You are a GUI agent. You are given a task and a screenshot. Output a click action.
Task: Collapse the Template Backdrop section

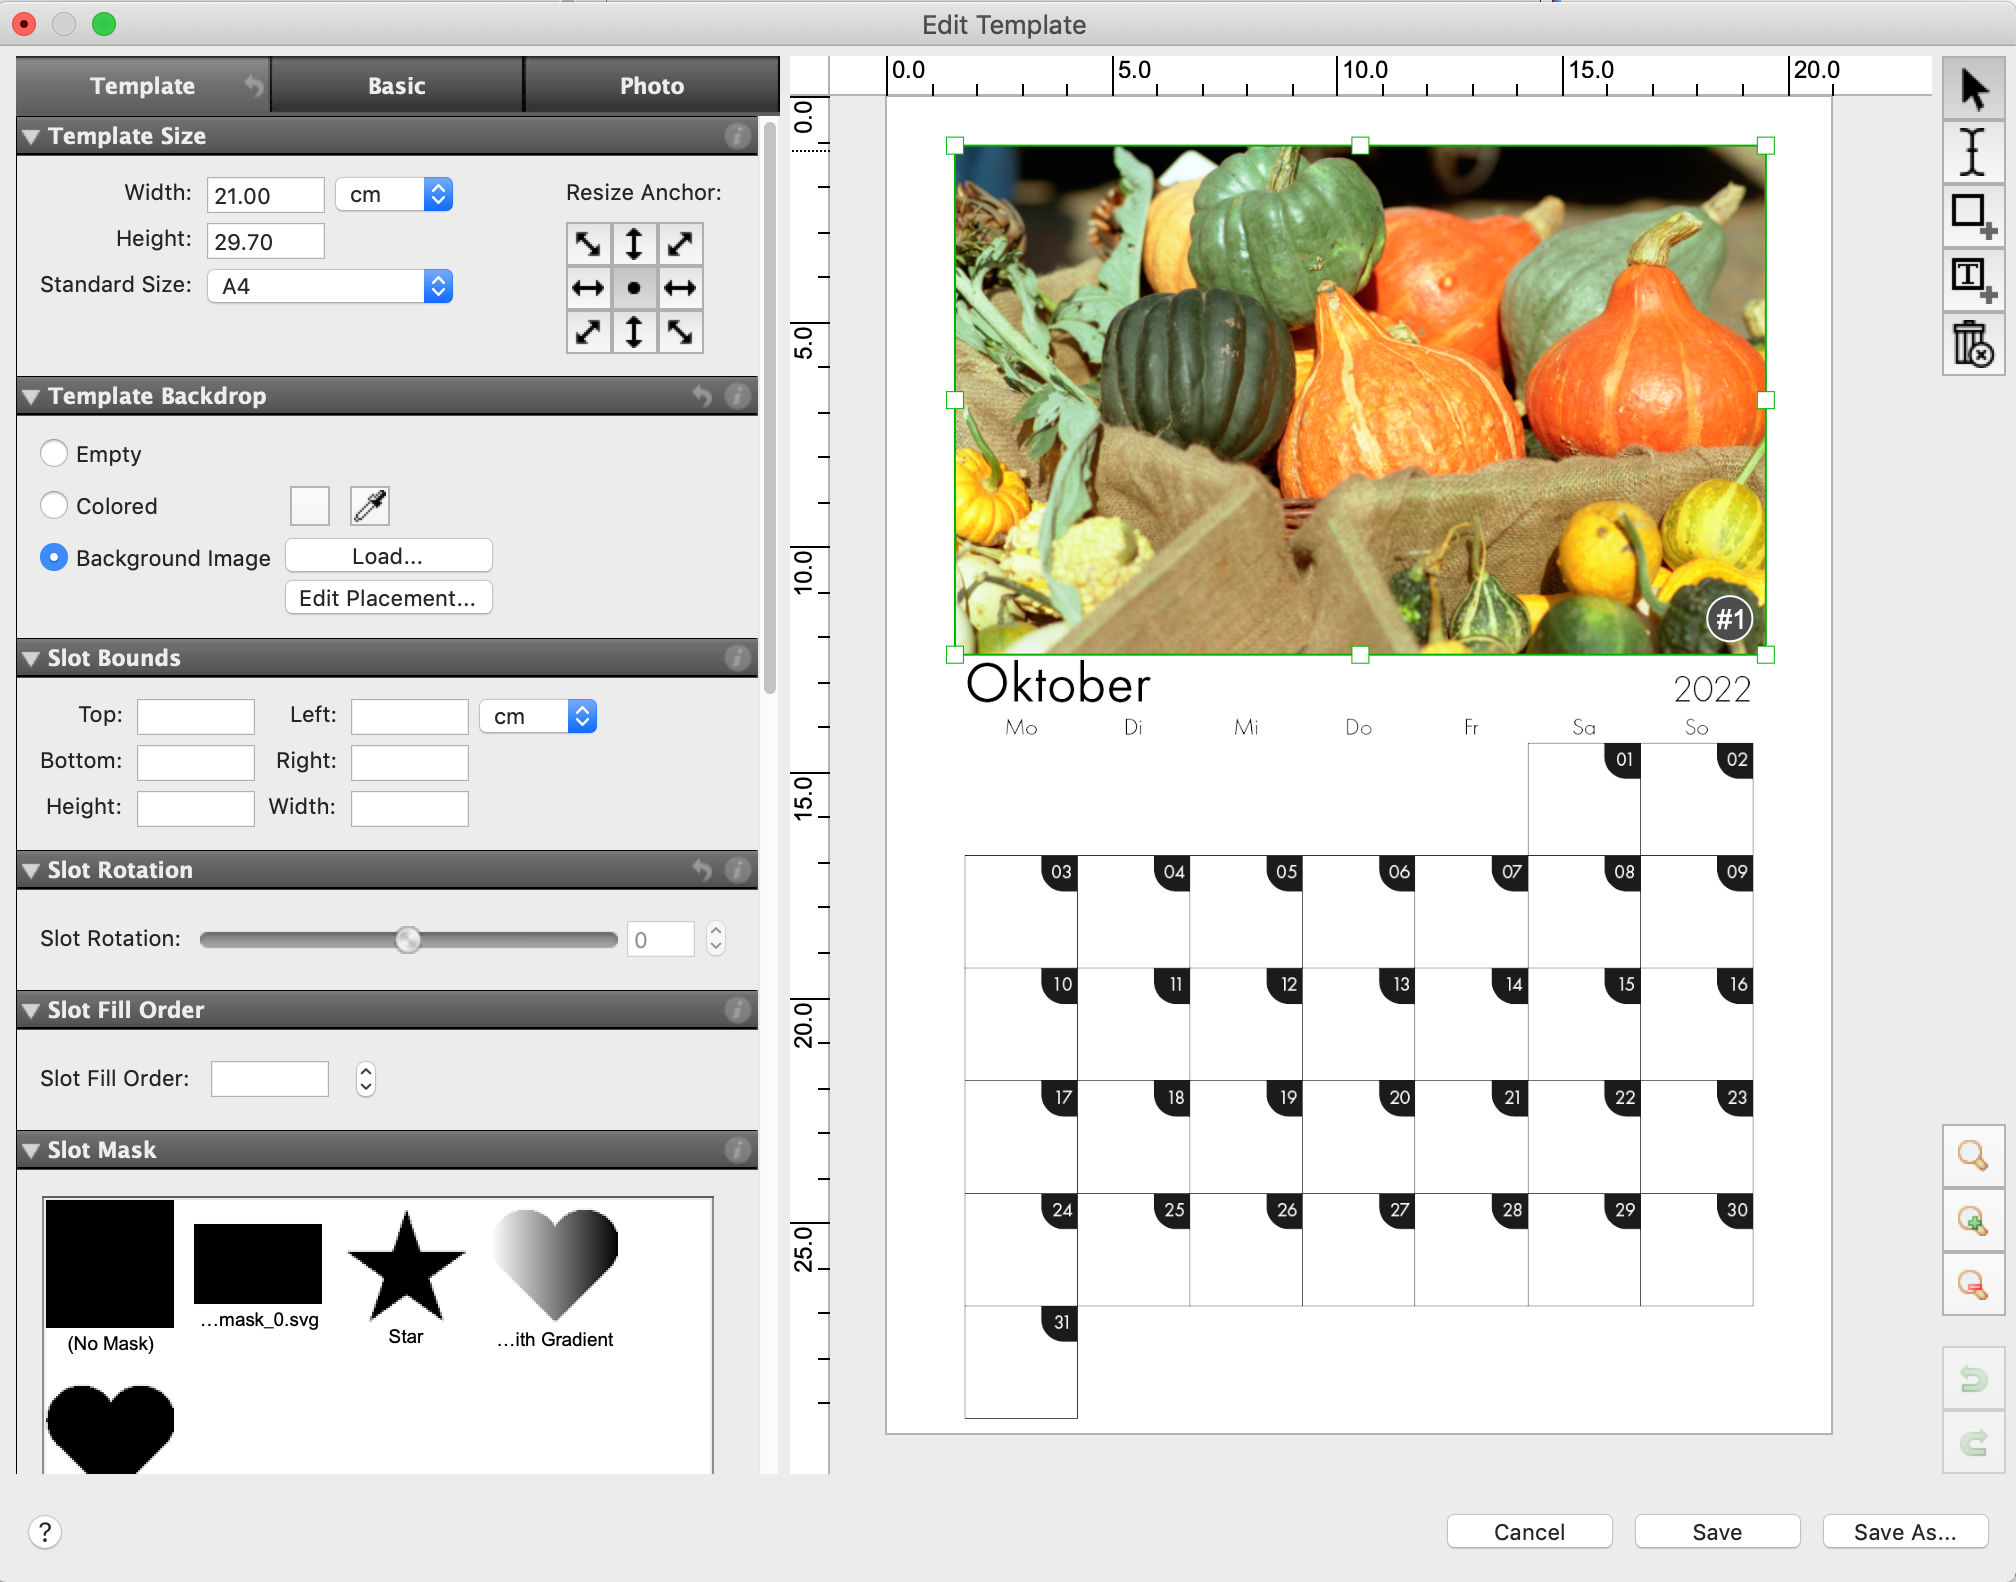[31, 396]
